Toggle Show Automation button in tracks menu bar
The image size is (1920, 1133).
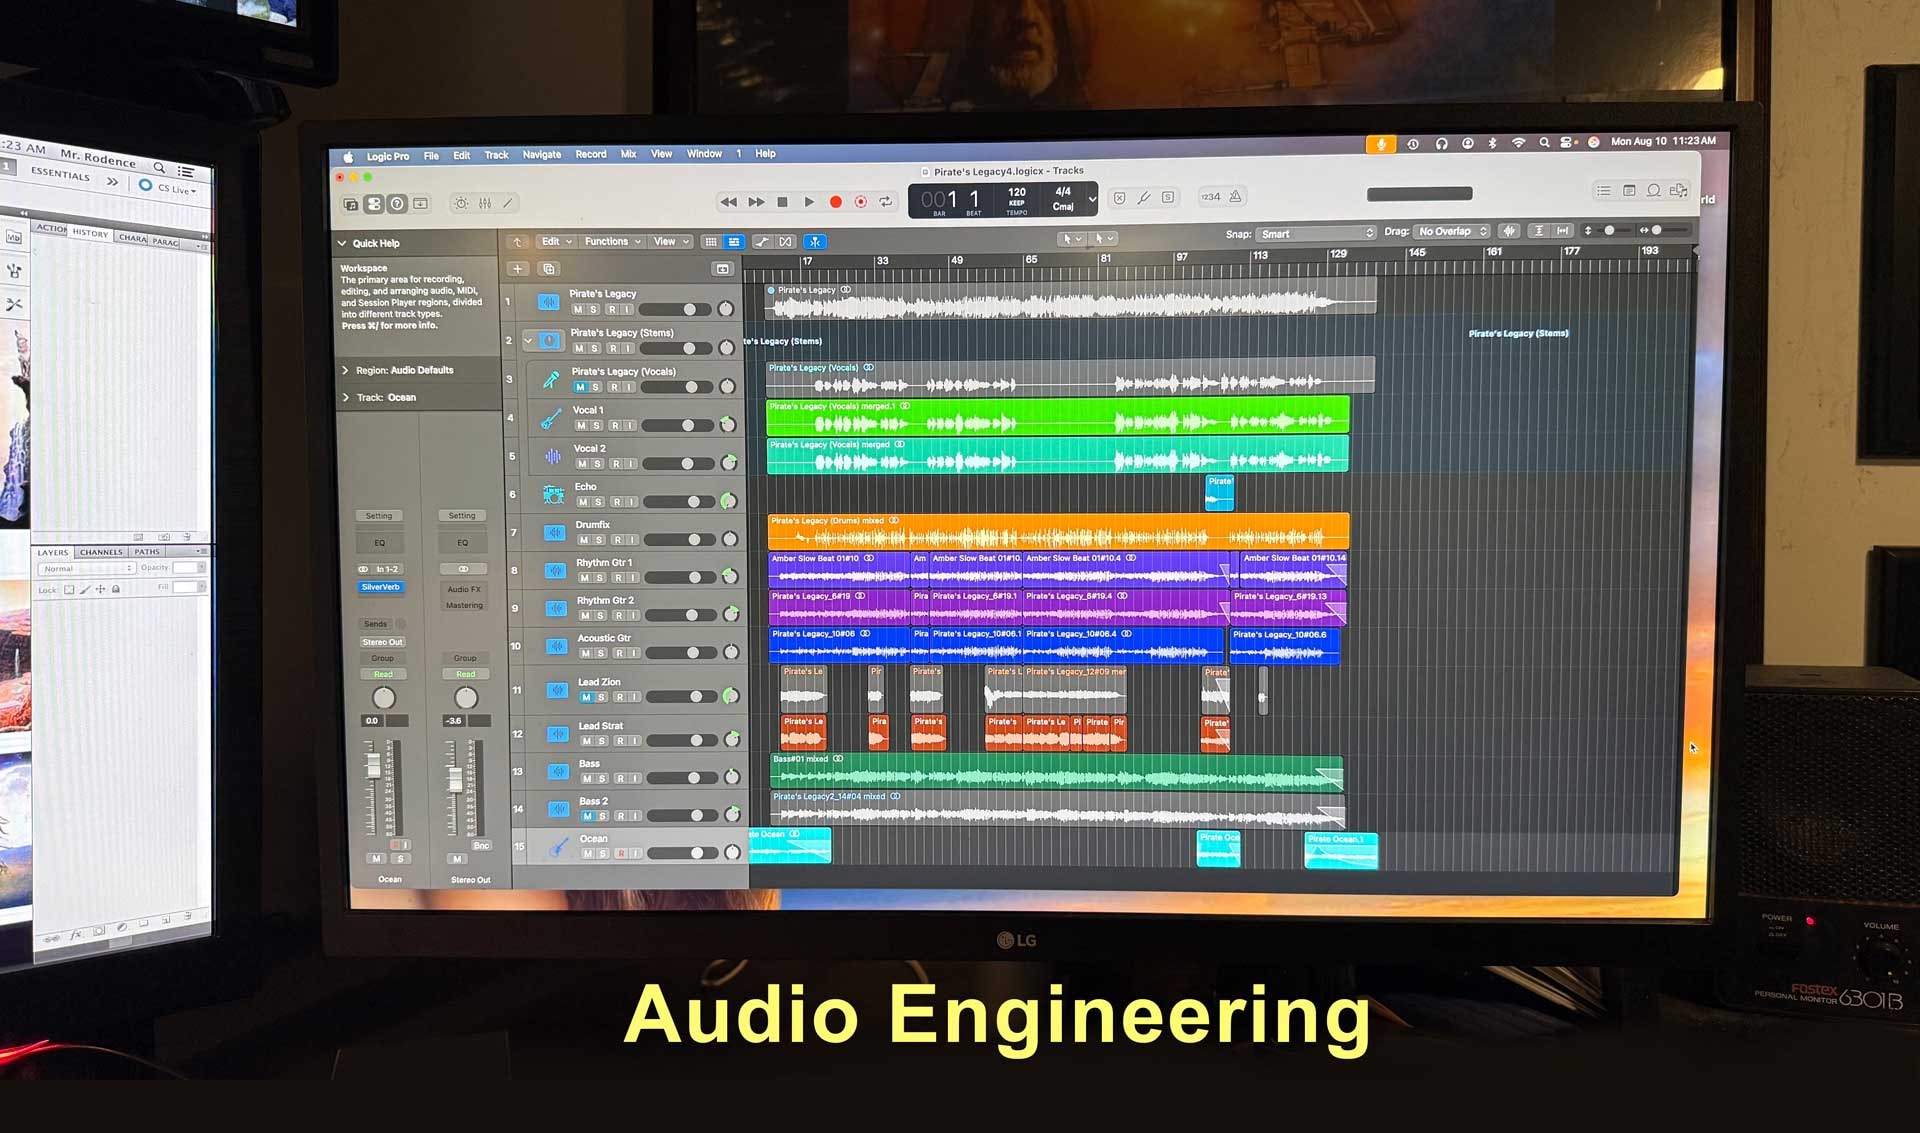tap(762, 242)
